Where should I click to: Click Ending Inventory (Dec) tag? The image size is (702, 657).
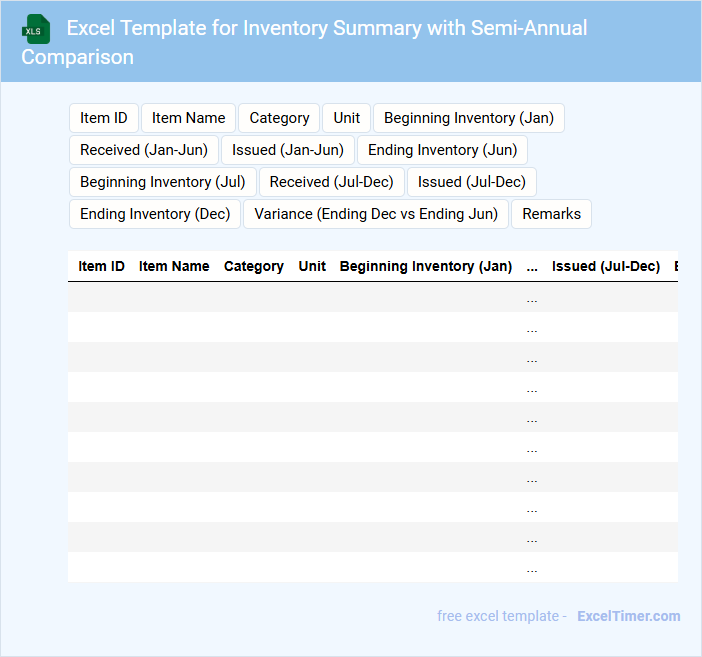click(x=155, y=214)
